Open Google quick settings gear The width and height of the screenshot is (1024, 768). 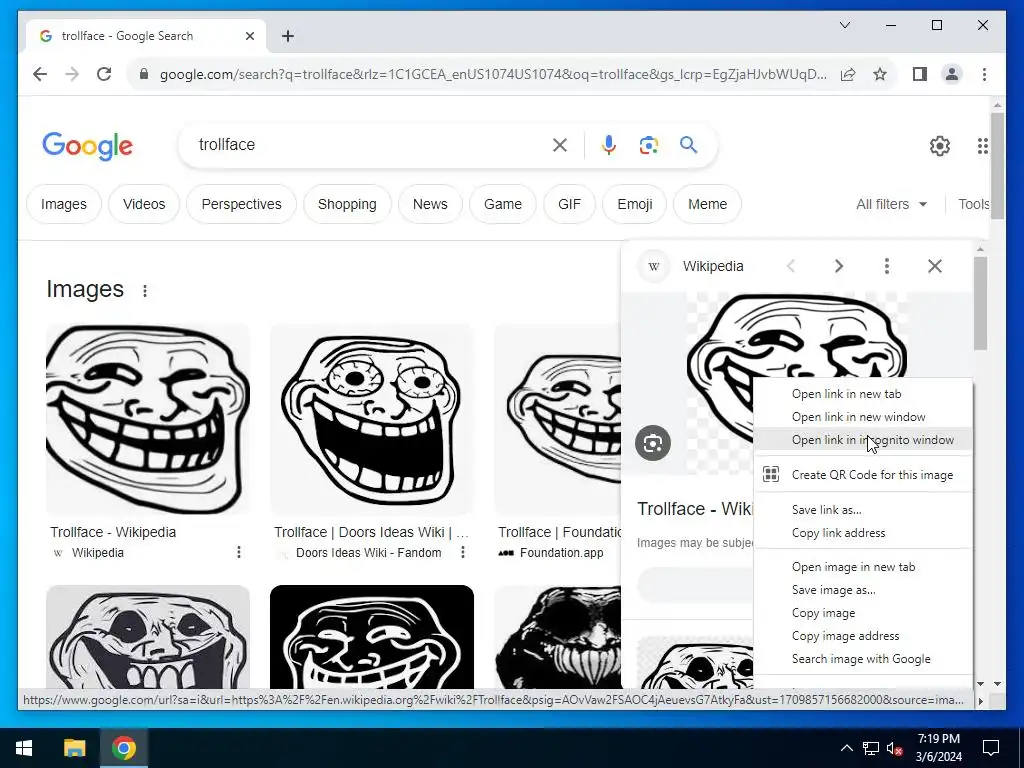coord(940,146)
